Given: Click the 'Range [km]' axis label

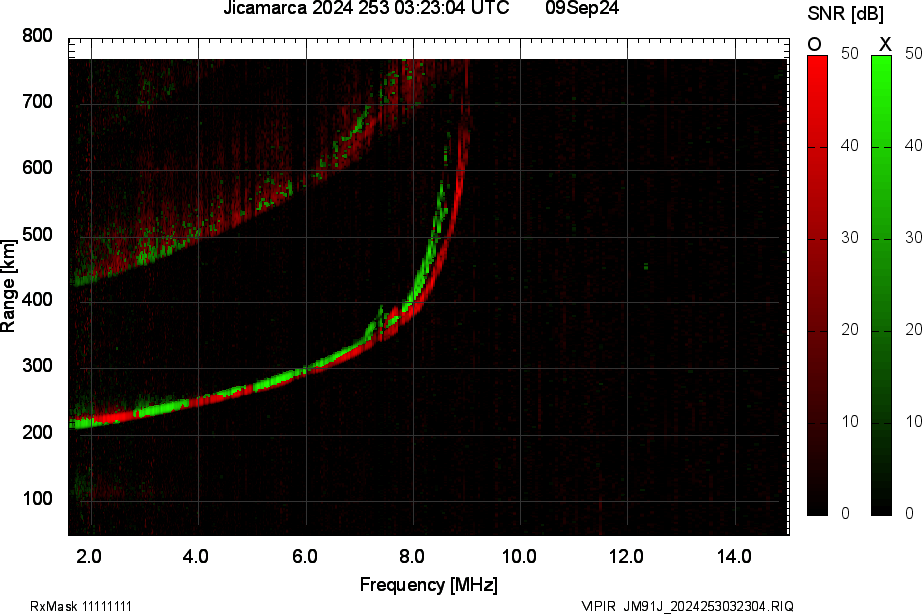Looking at the screenshot, I should coord(8,286).
